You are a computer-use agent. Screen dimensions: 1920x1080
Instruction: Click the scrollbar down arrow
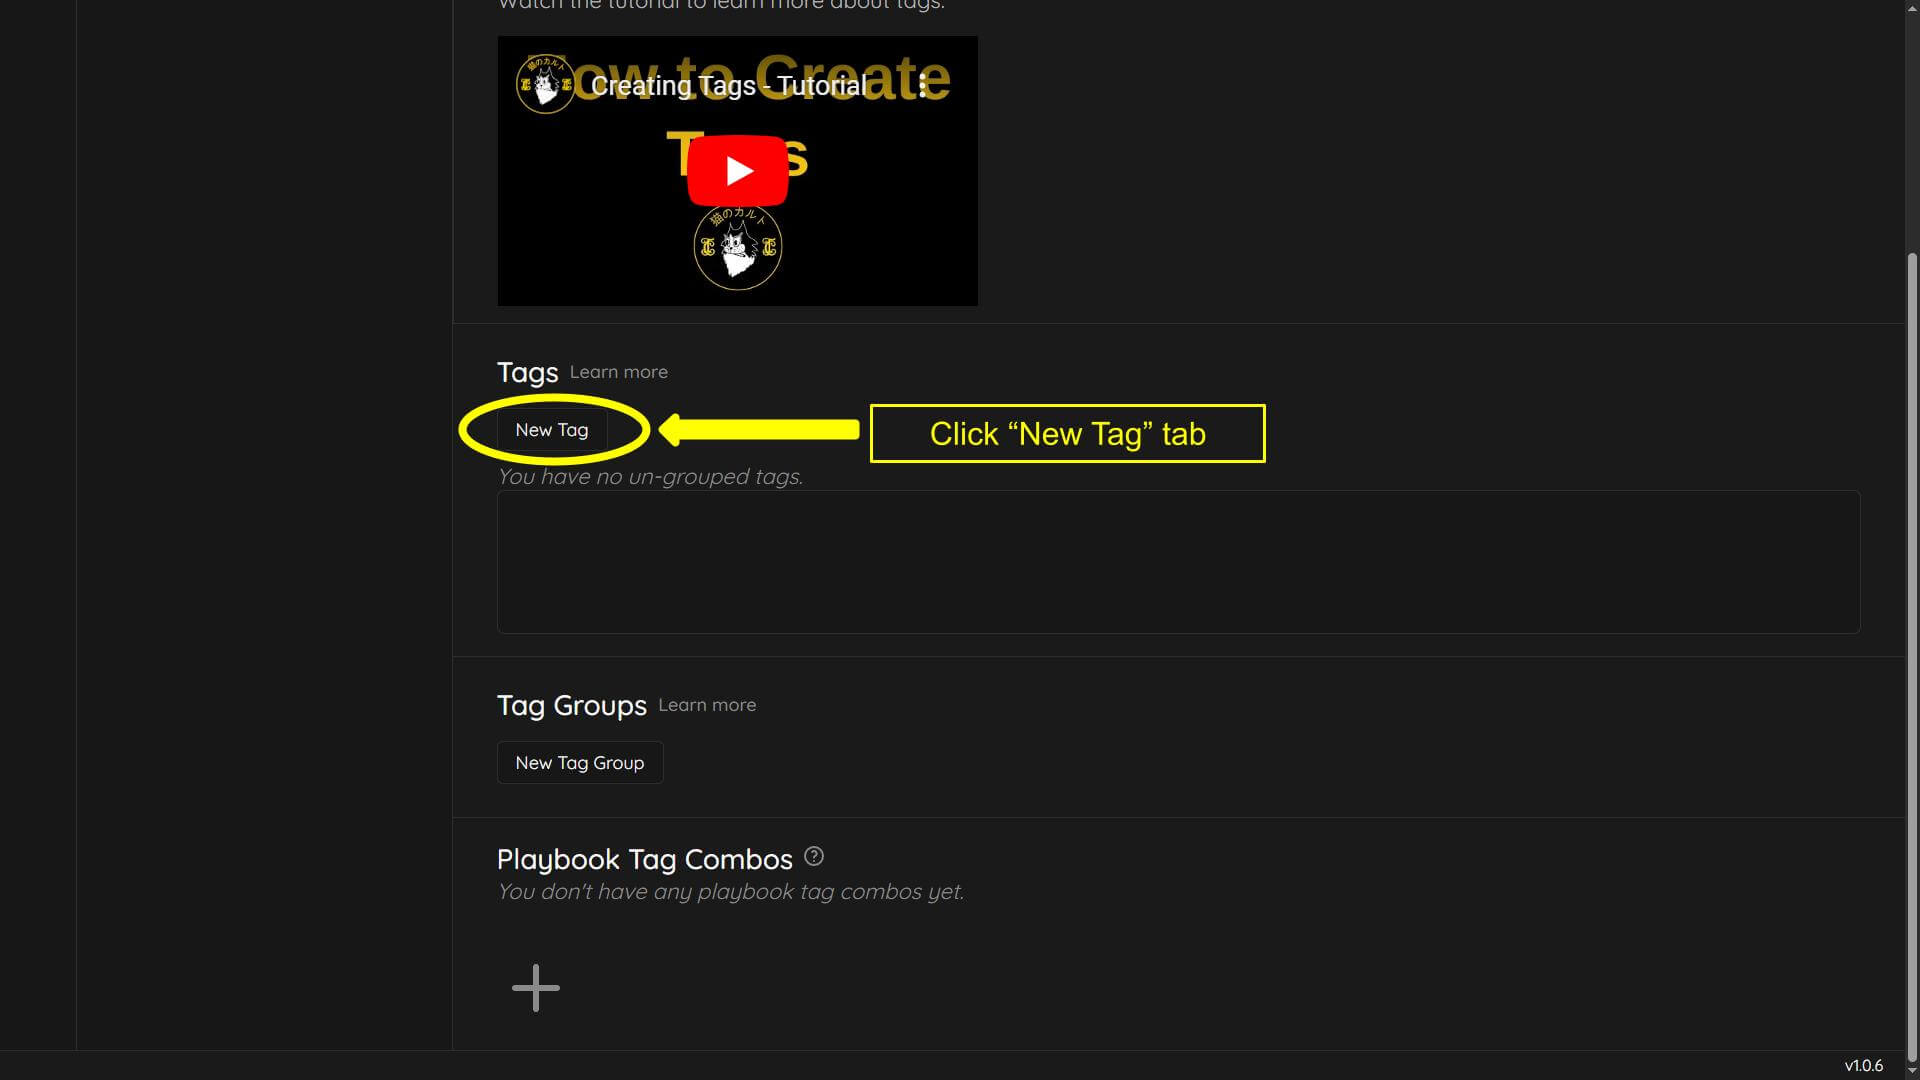pos(1912,1071)
